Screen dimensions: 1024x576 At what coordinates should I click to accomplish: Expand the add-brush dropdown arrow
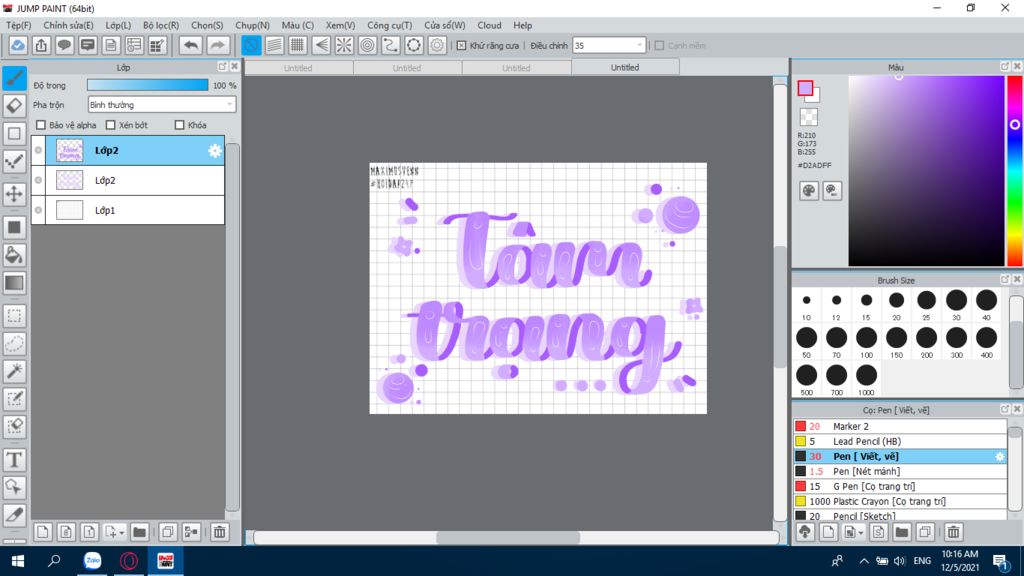point(861,533)
